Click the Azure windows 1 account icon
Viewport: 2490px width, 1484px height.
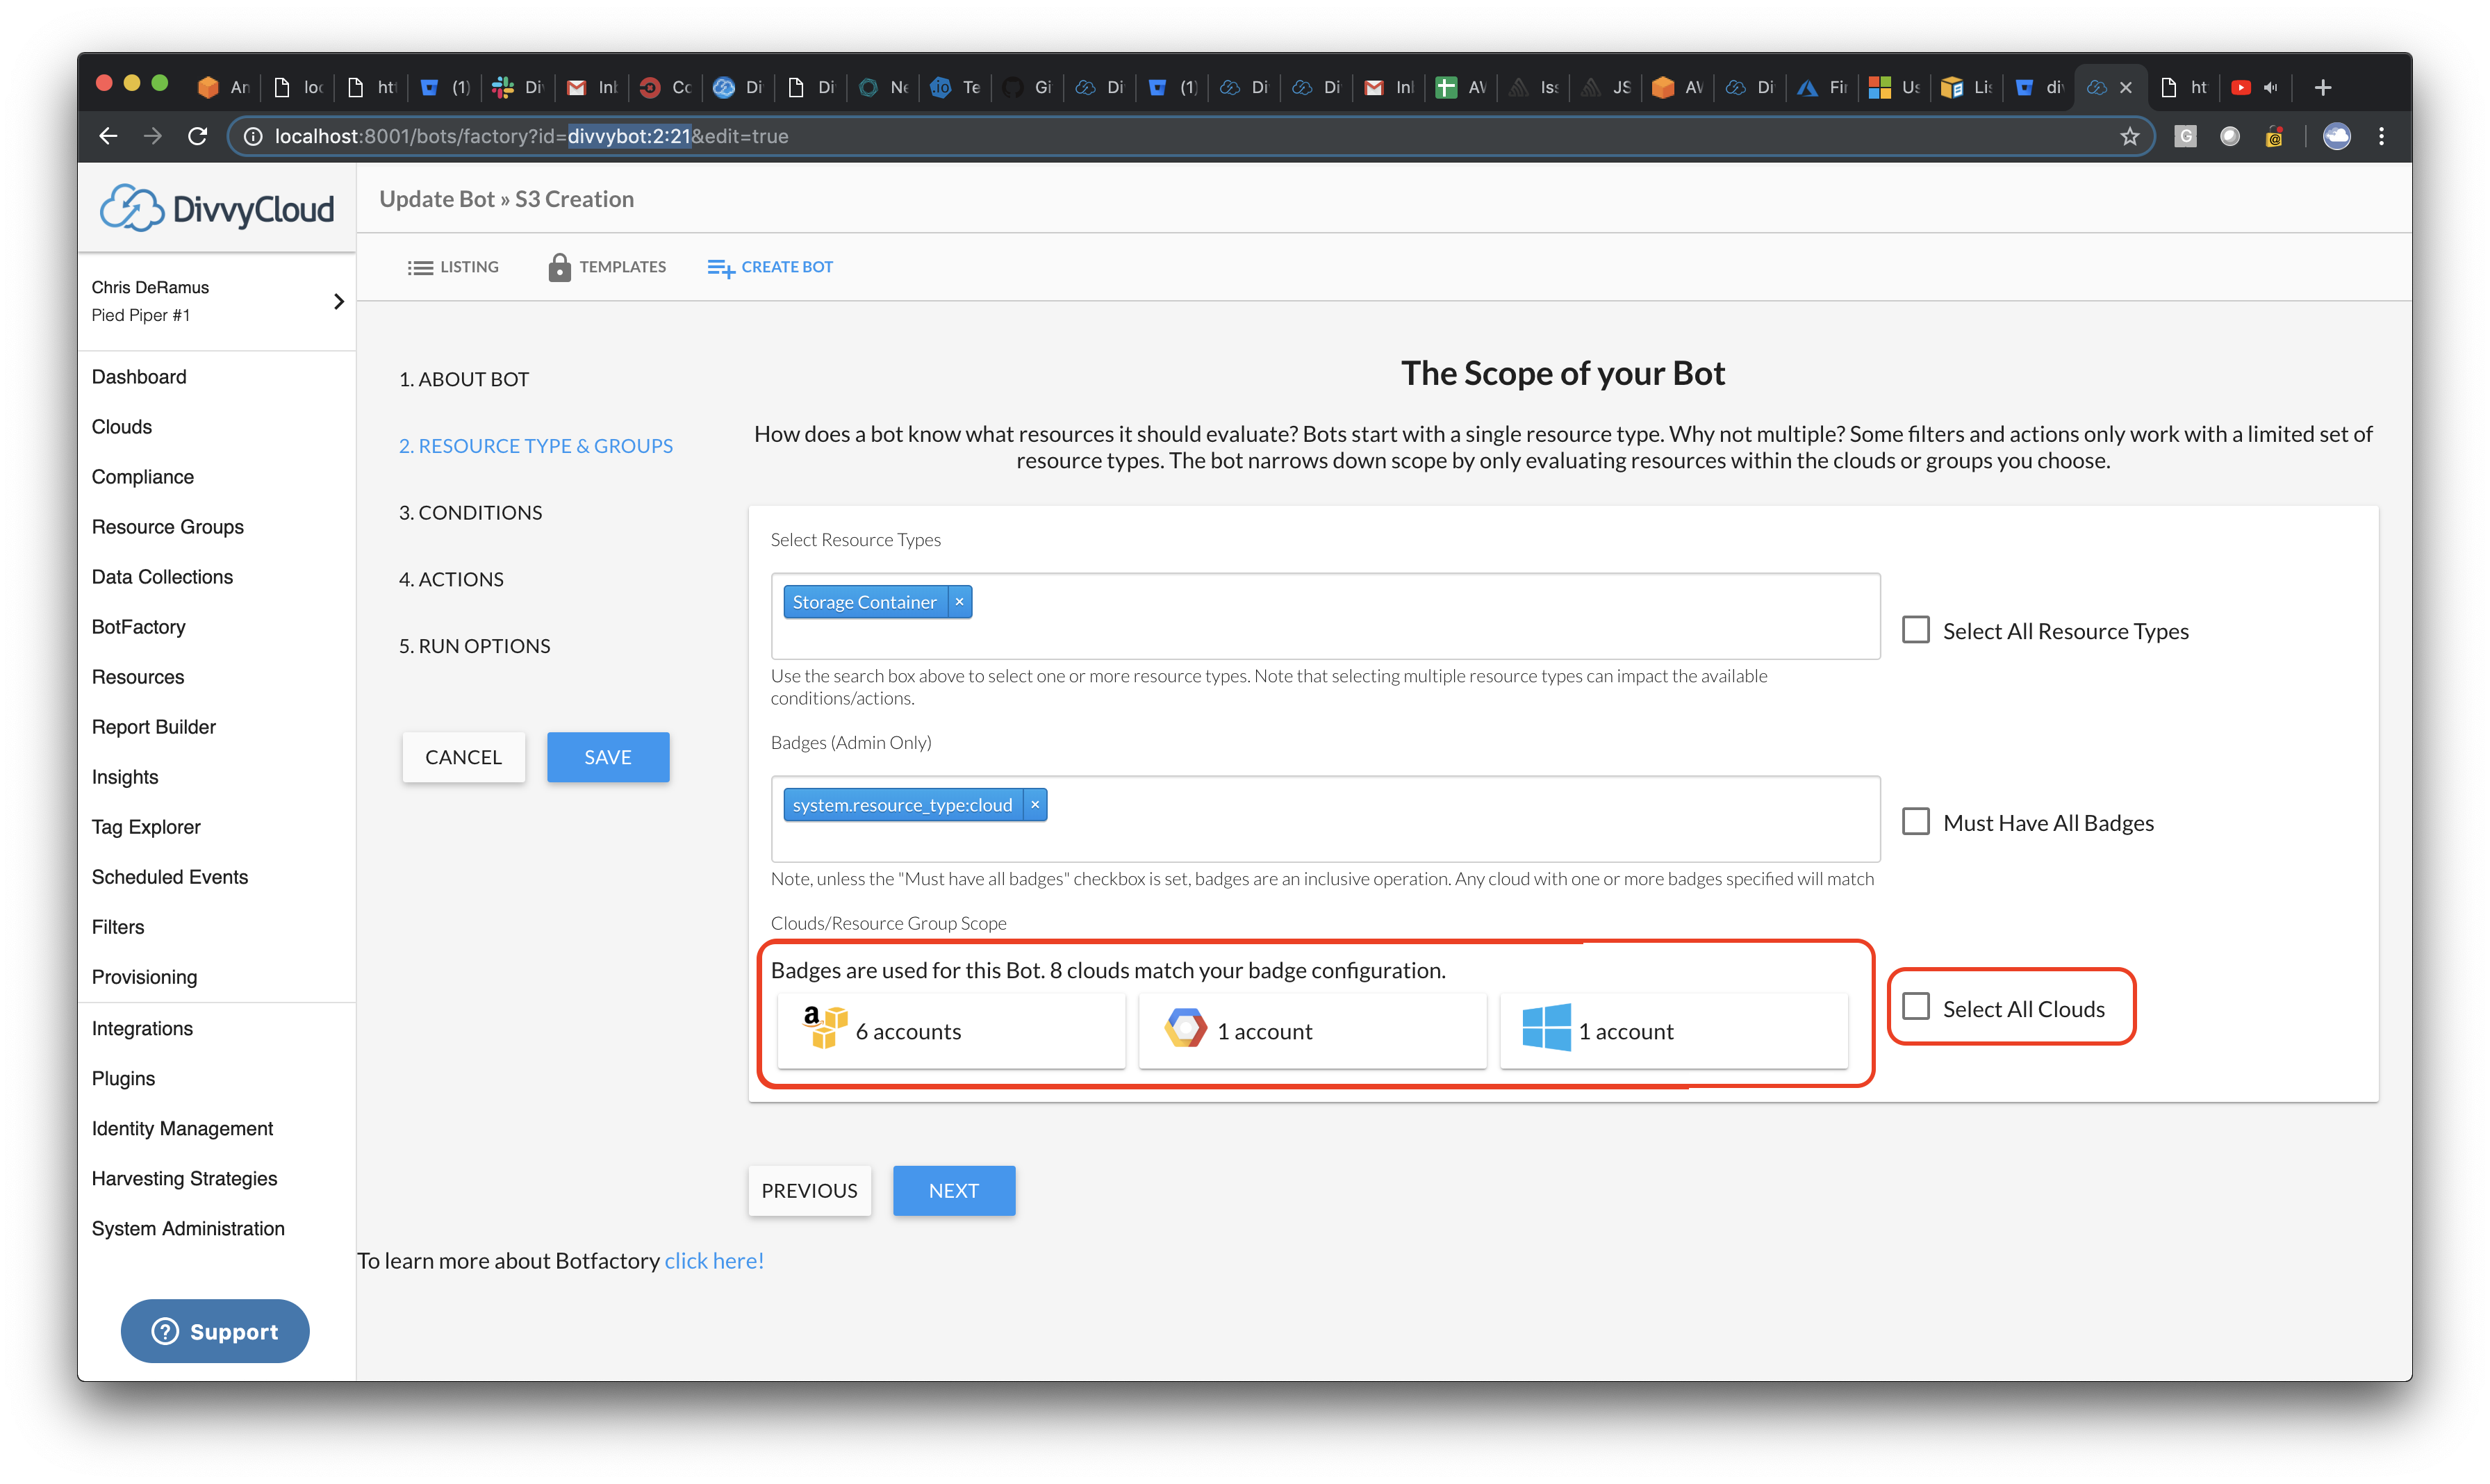[x=1546, y=1028]
